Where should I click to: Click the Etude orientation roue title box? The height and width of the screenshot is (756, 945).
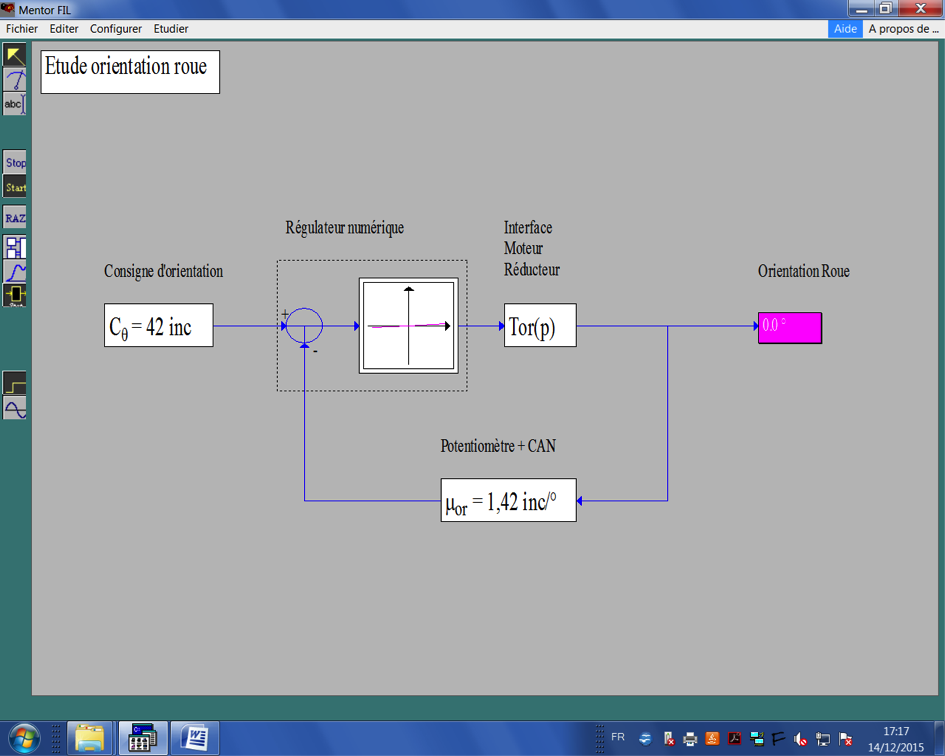point(130,72)
